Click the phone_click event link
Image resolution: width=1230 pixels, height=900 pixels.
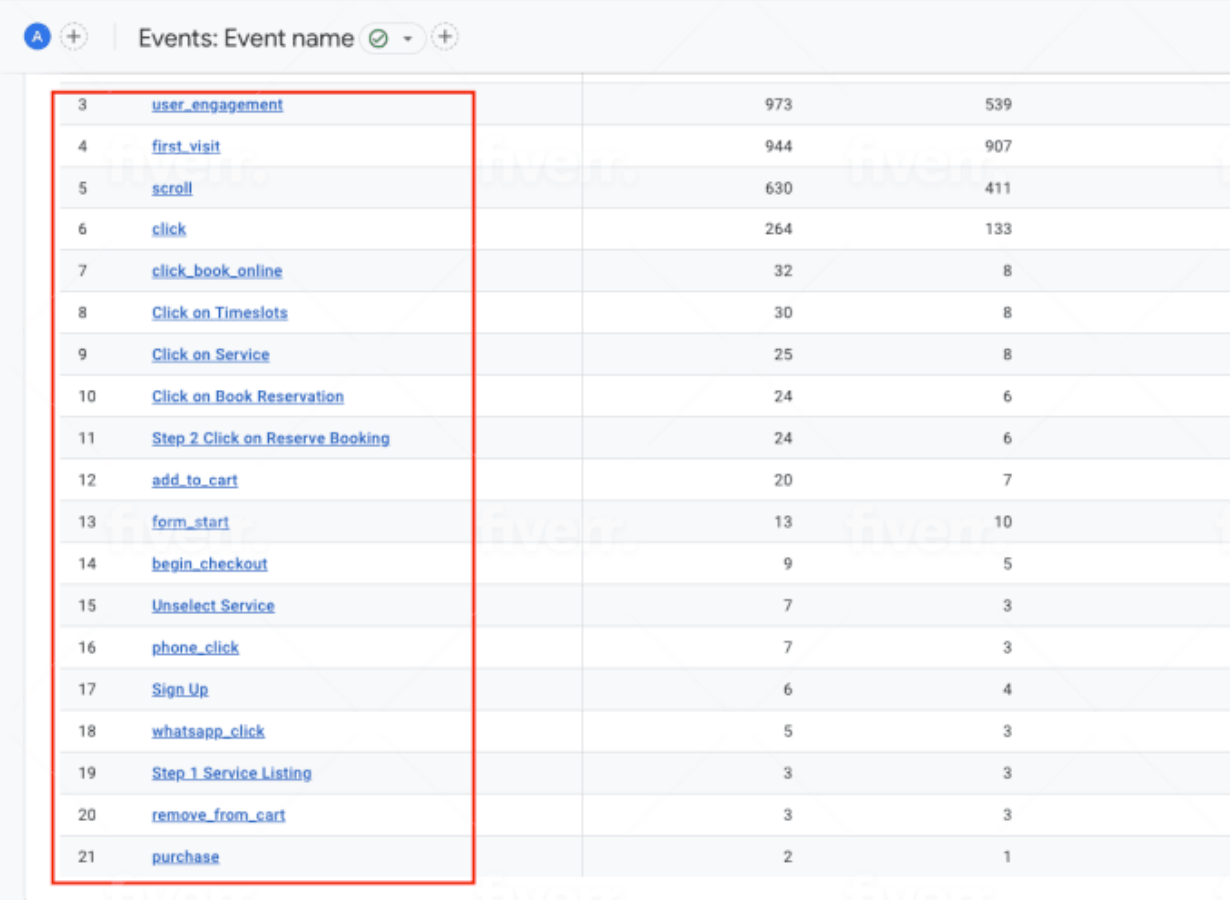[195, 648]
